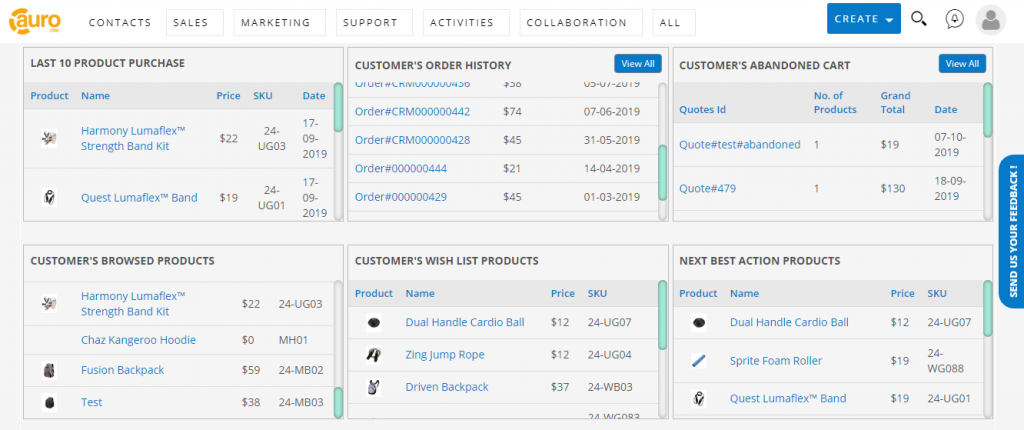Screen dimensions: 1024x430
Task: Select the Activities menu item
Action: point(466,22)
